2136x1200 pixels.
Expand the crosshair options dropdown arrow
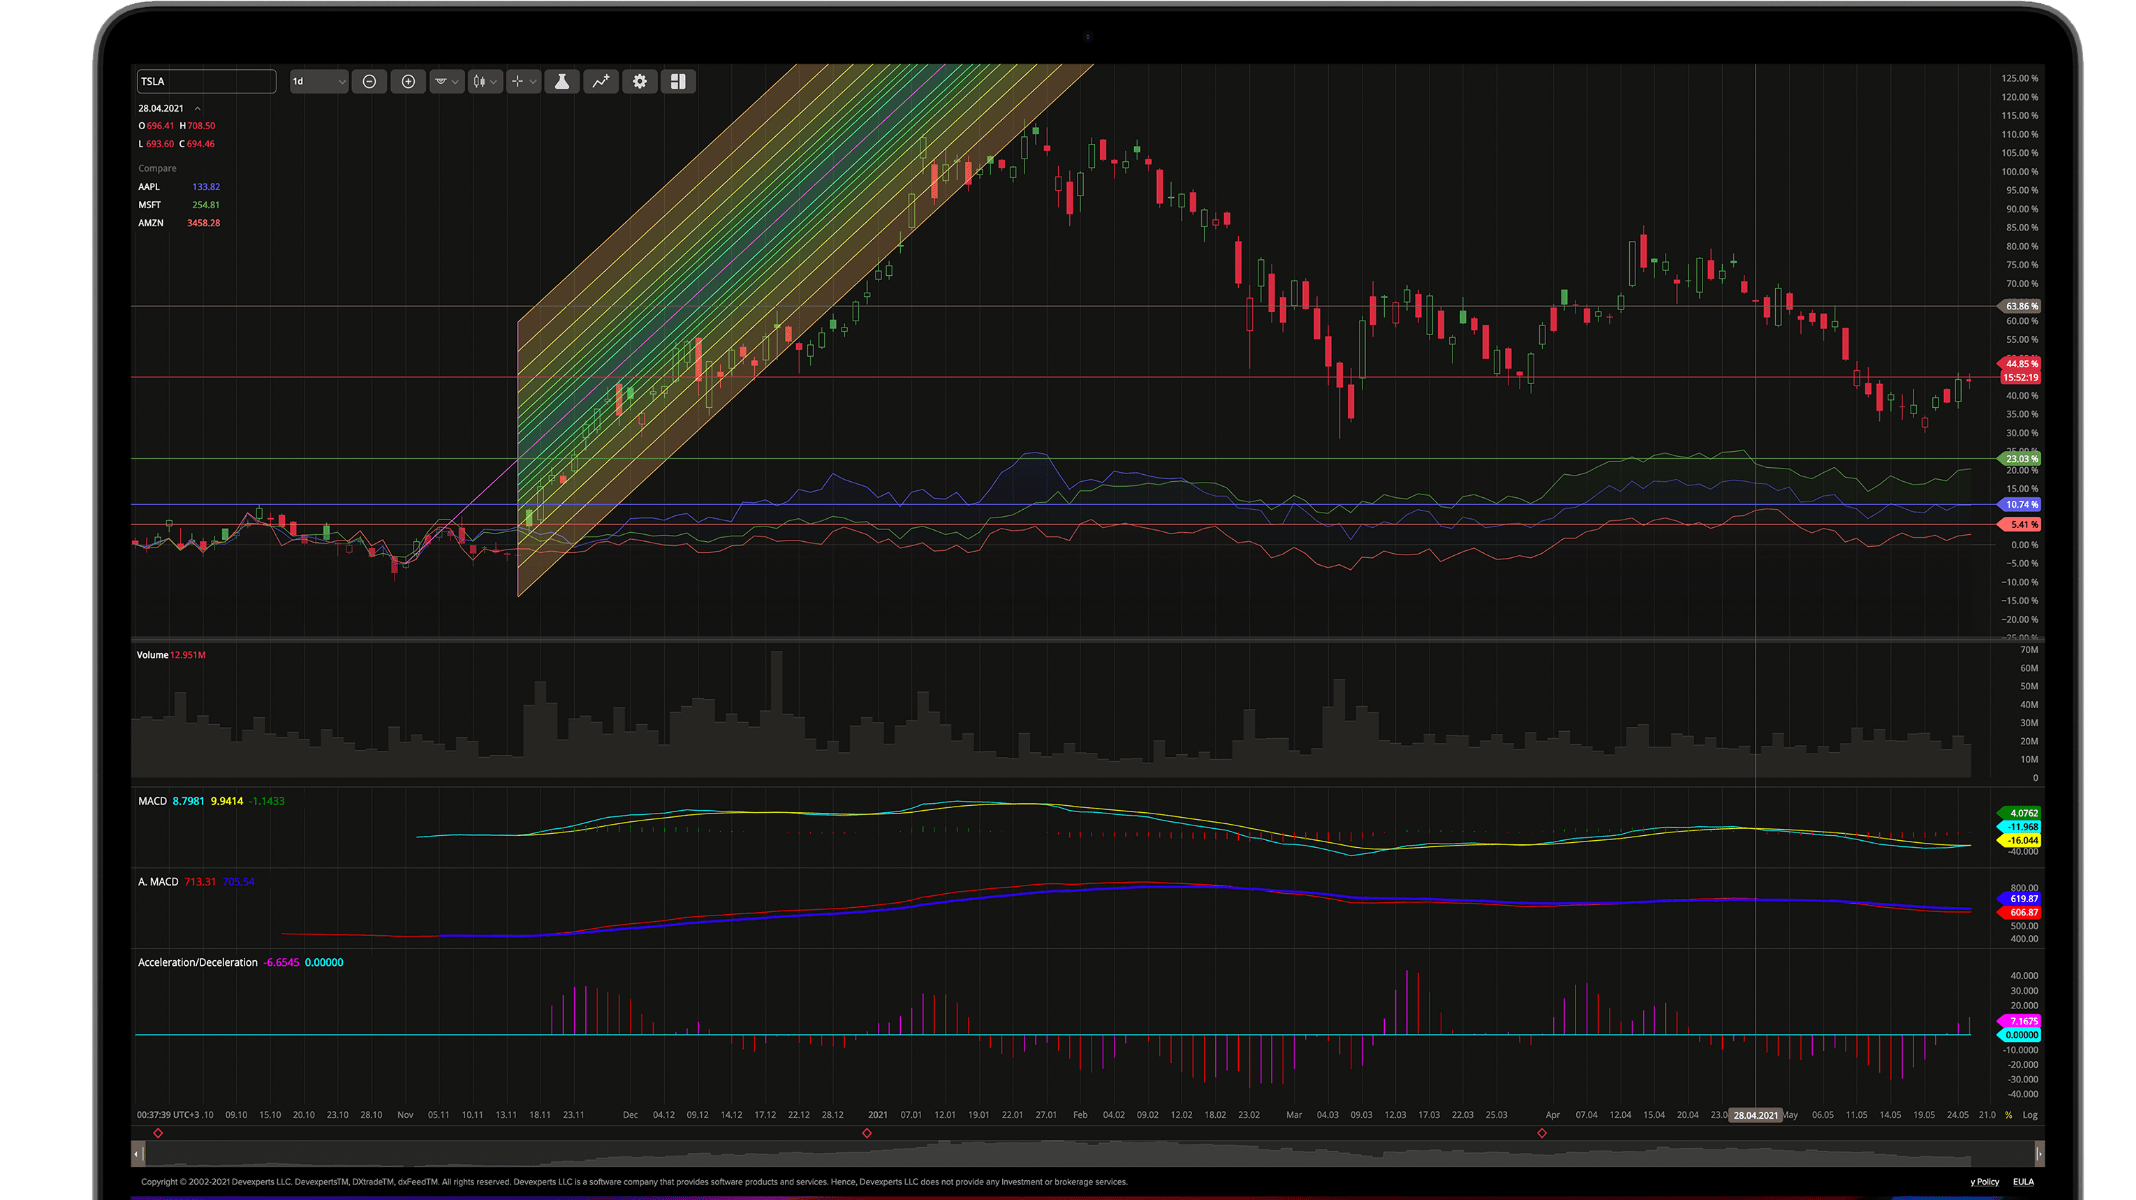pyautogui.click(x=534, y=81)
